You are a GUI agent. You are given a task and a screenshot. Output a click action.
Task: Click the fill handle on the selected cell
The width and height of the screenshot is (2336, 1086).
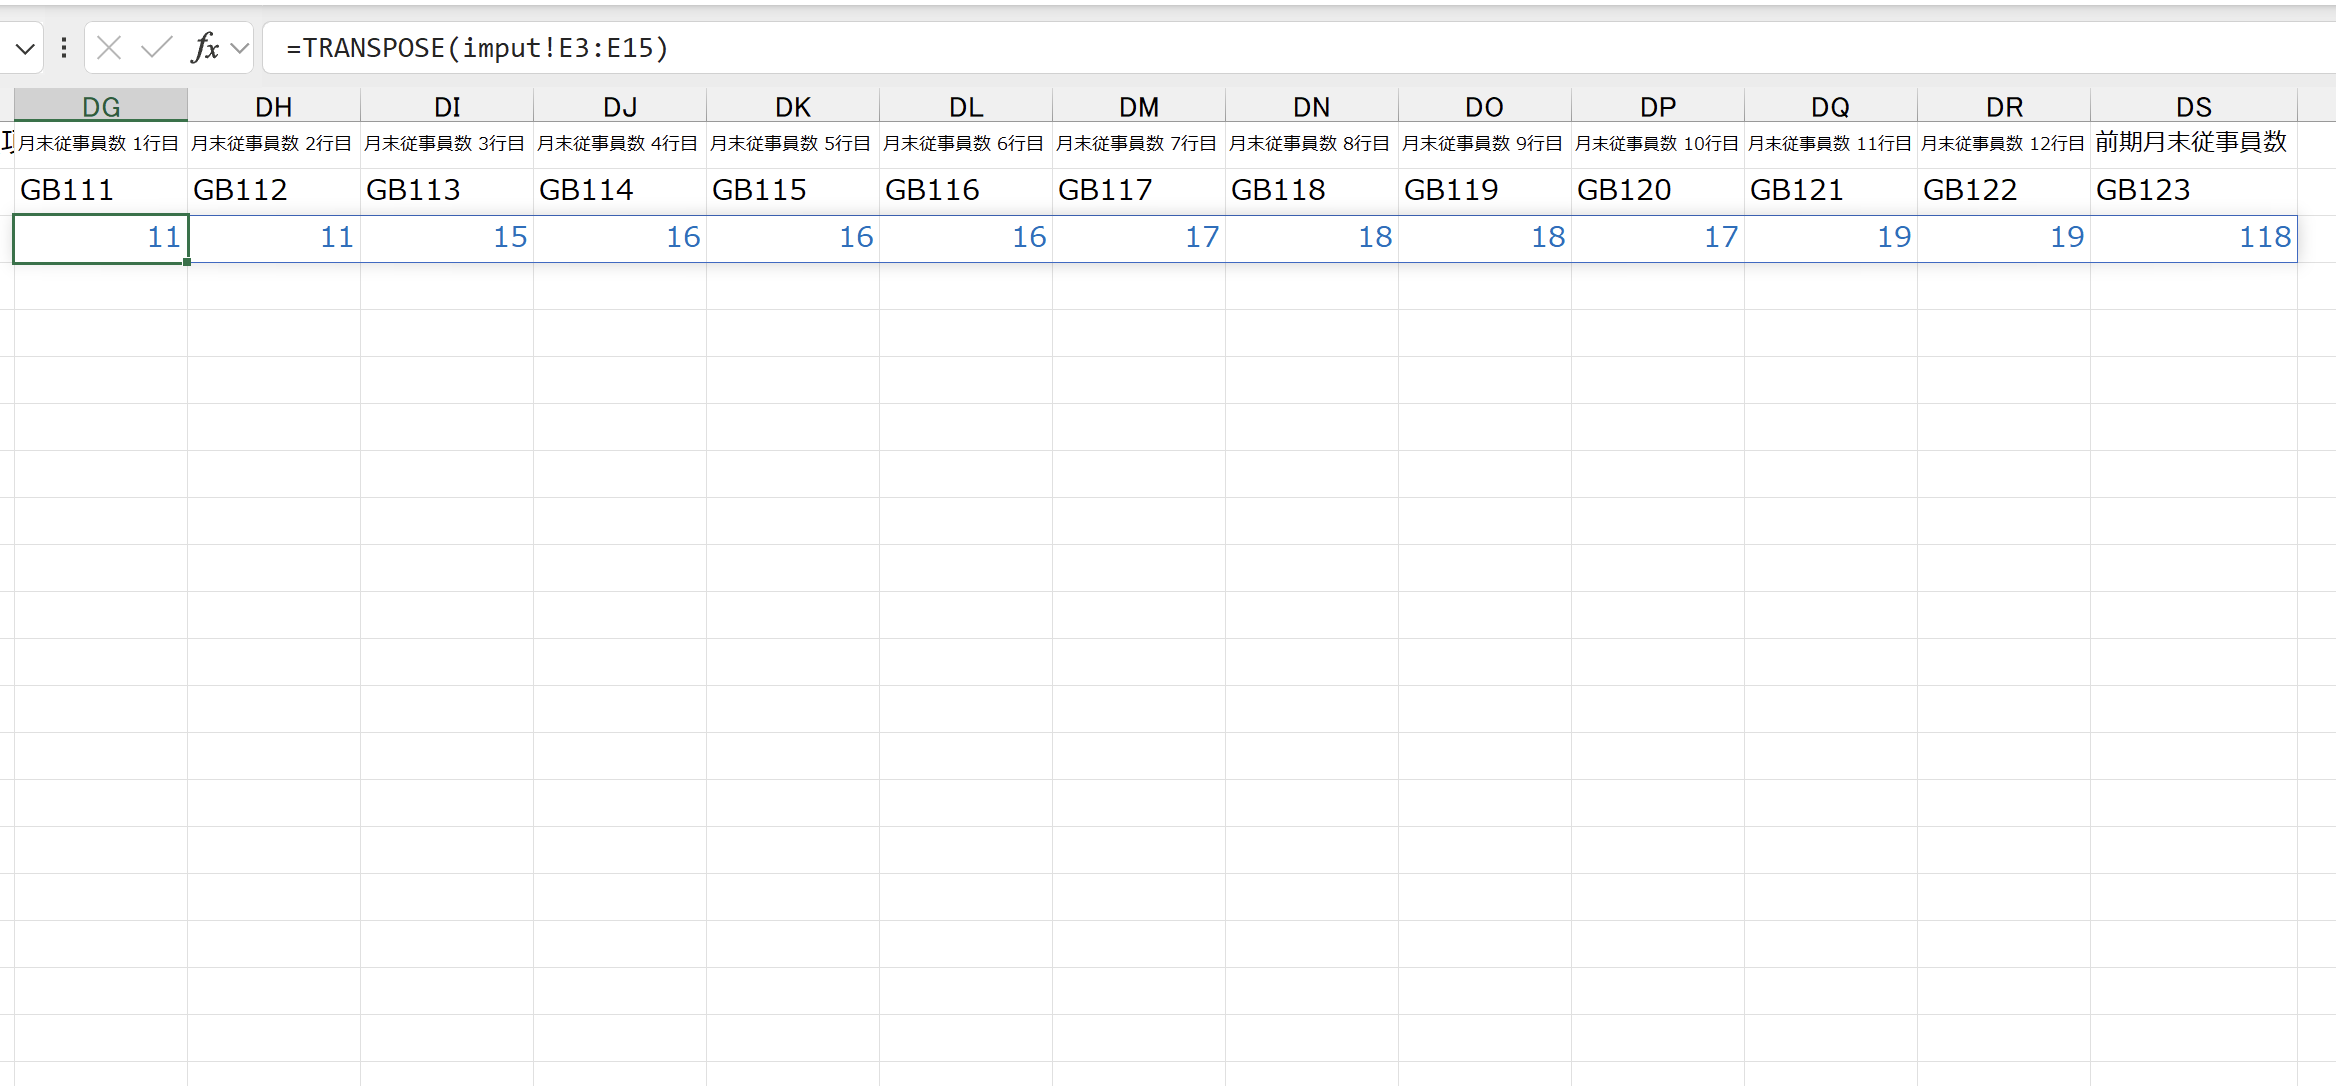(187, 262)
